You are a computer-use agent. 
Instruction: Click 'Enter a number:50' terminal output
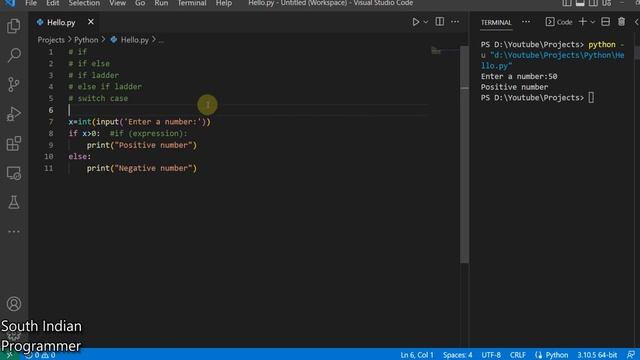(x=519, y=76)
